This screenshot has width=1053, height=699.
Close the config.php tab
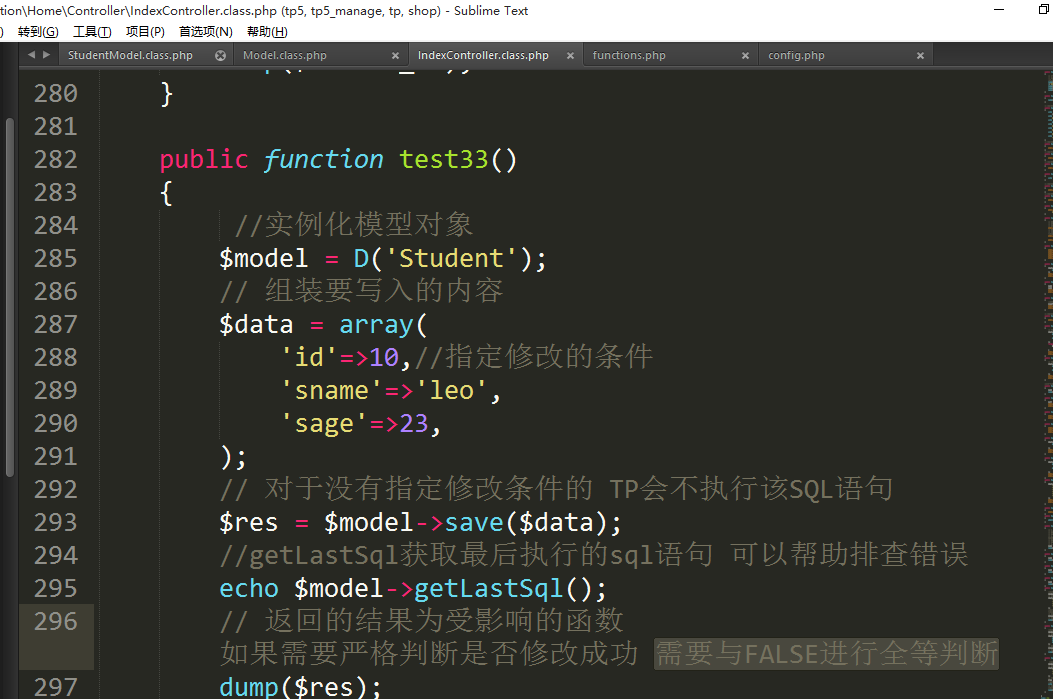920,56
